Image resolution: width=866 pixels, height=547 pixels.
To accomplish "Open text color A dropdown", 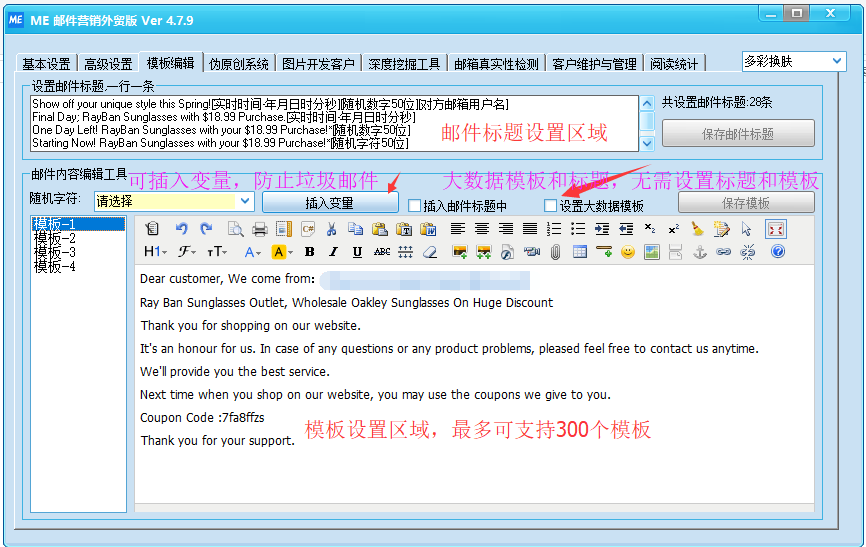I will (252, 252).
